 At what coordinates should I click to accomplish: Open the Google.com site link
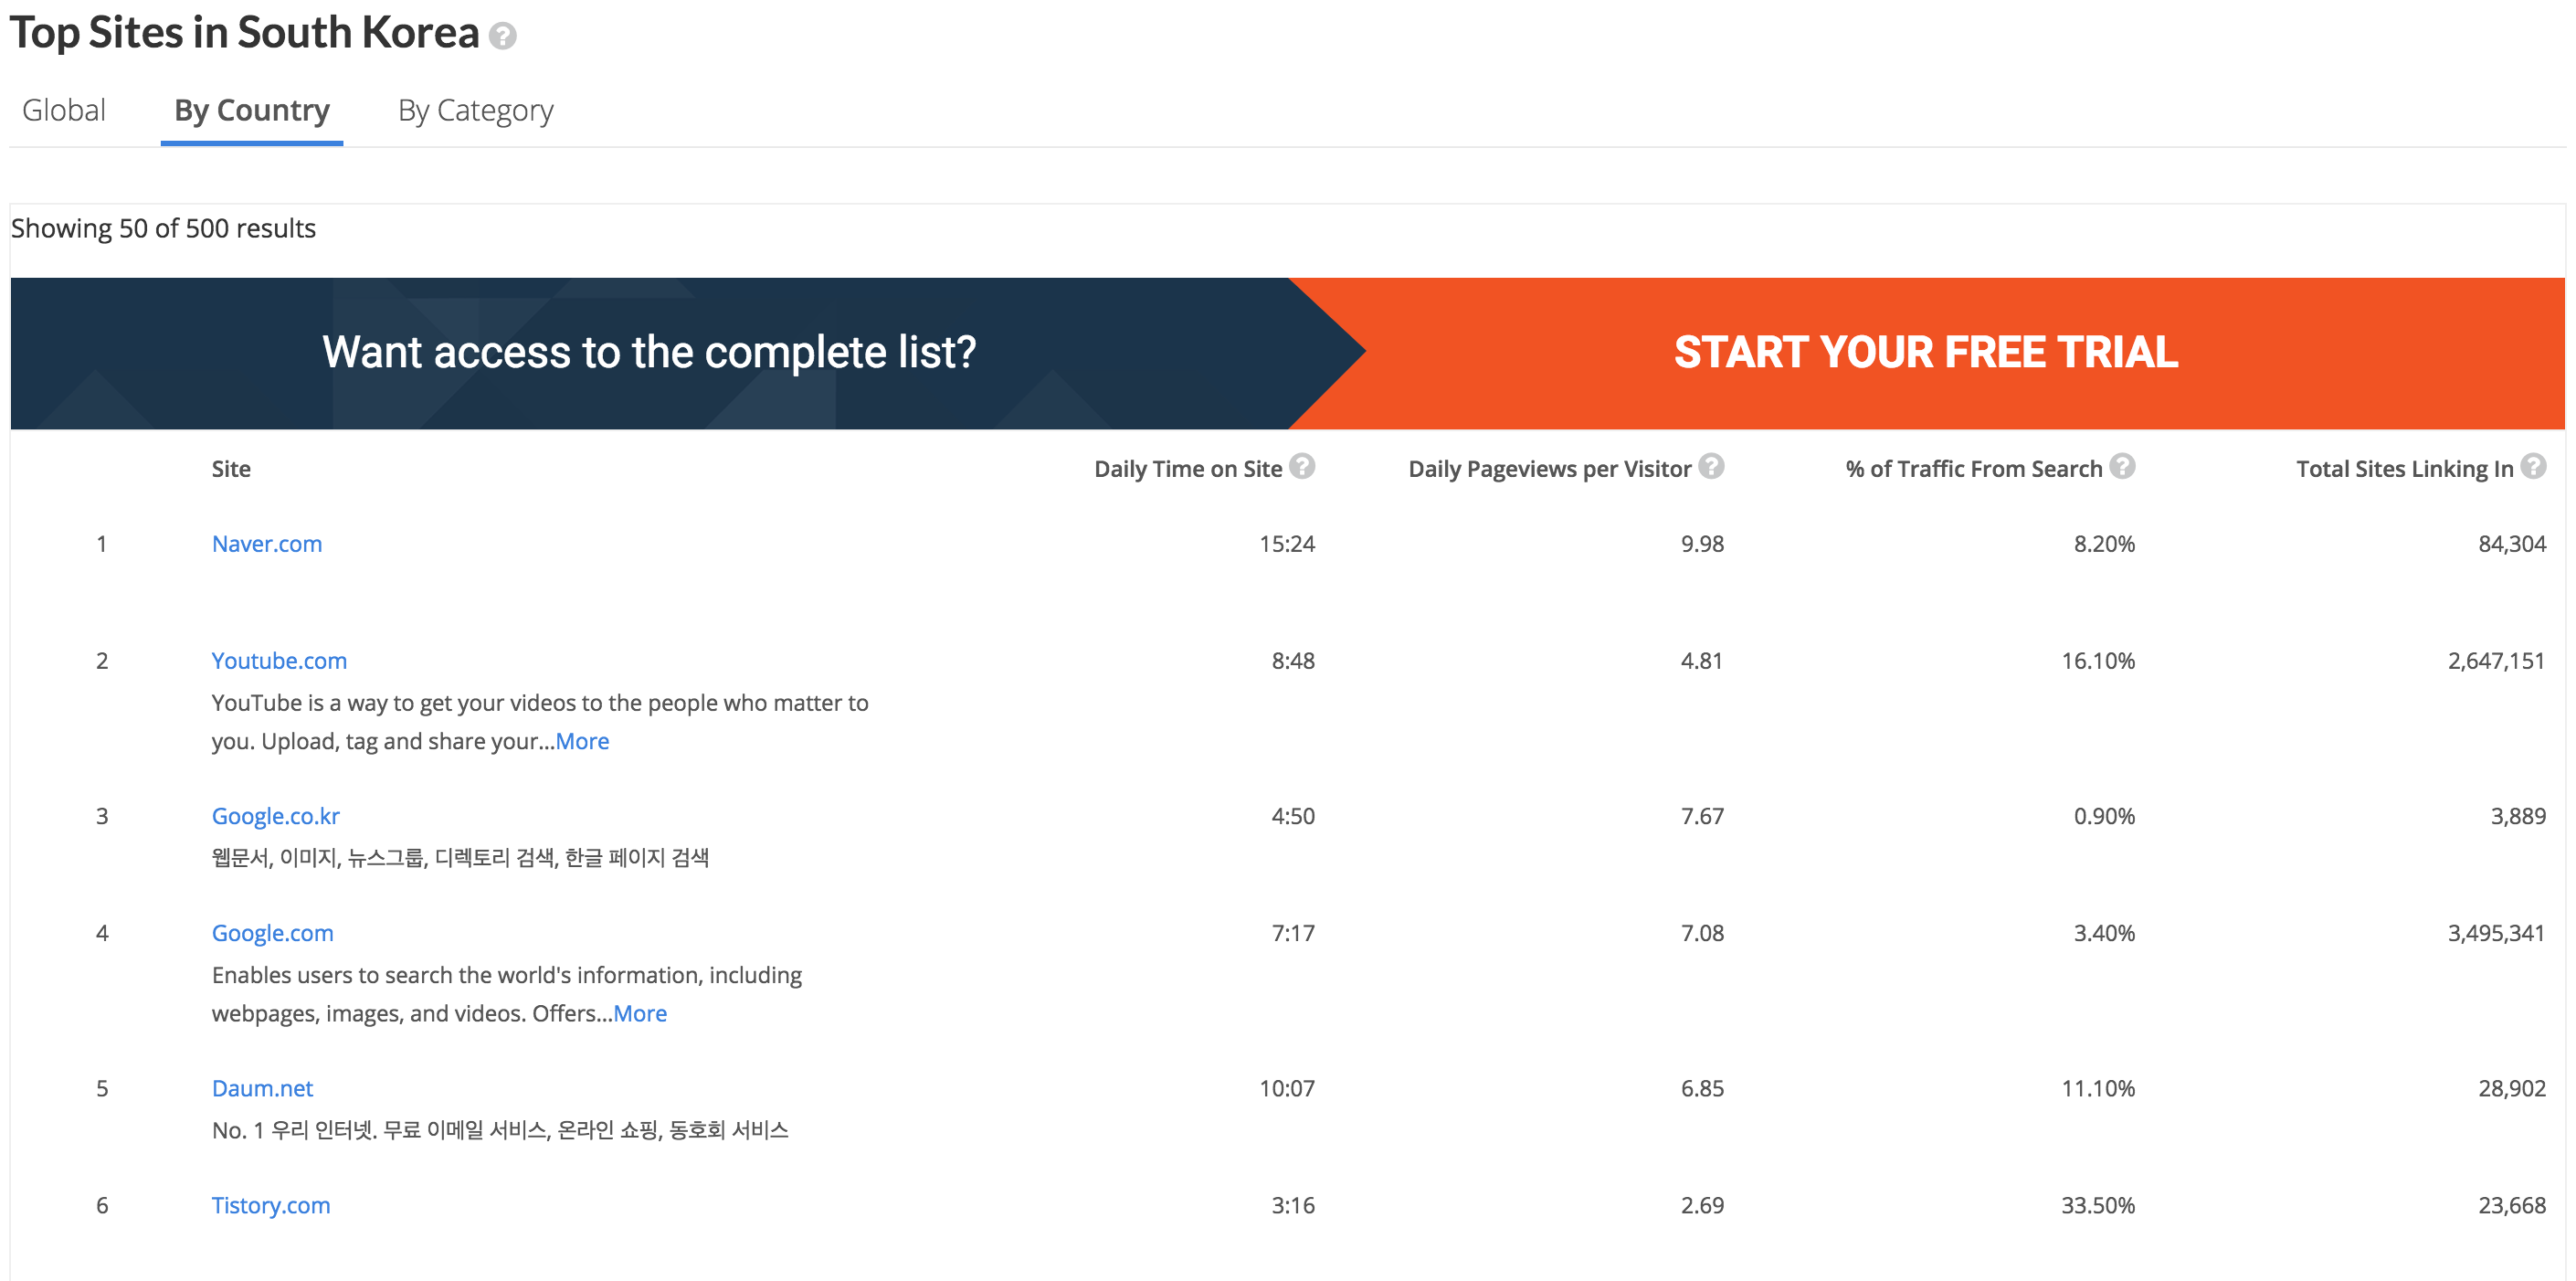pyautogui.click(x=273, y=933)
